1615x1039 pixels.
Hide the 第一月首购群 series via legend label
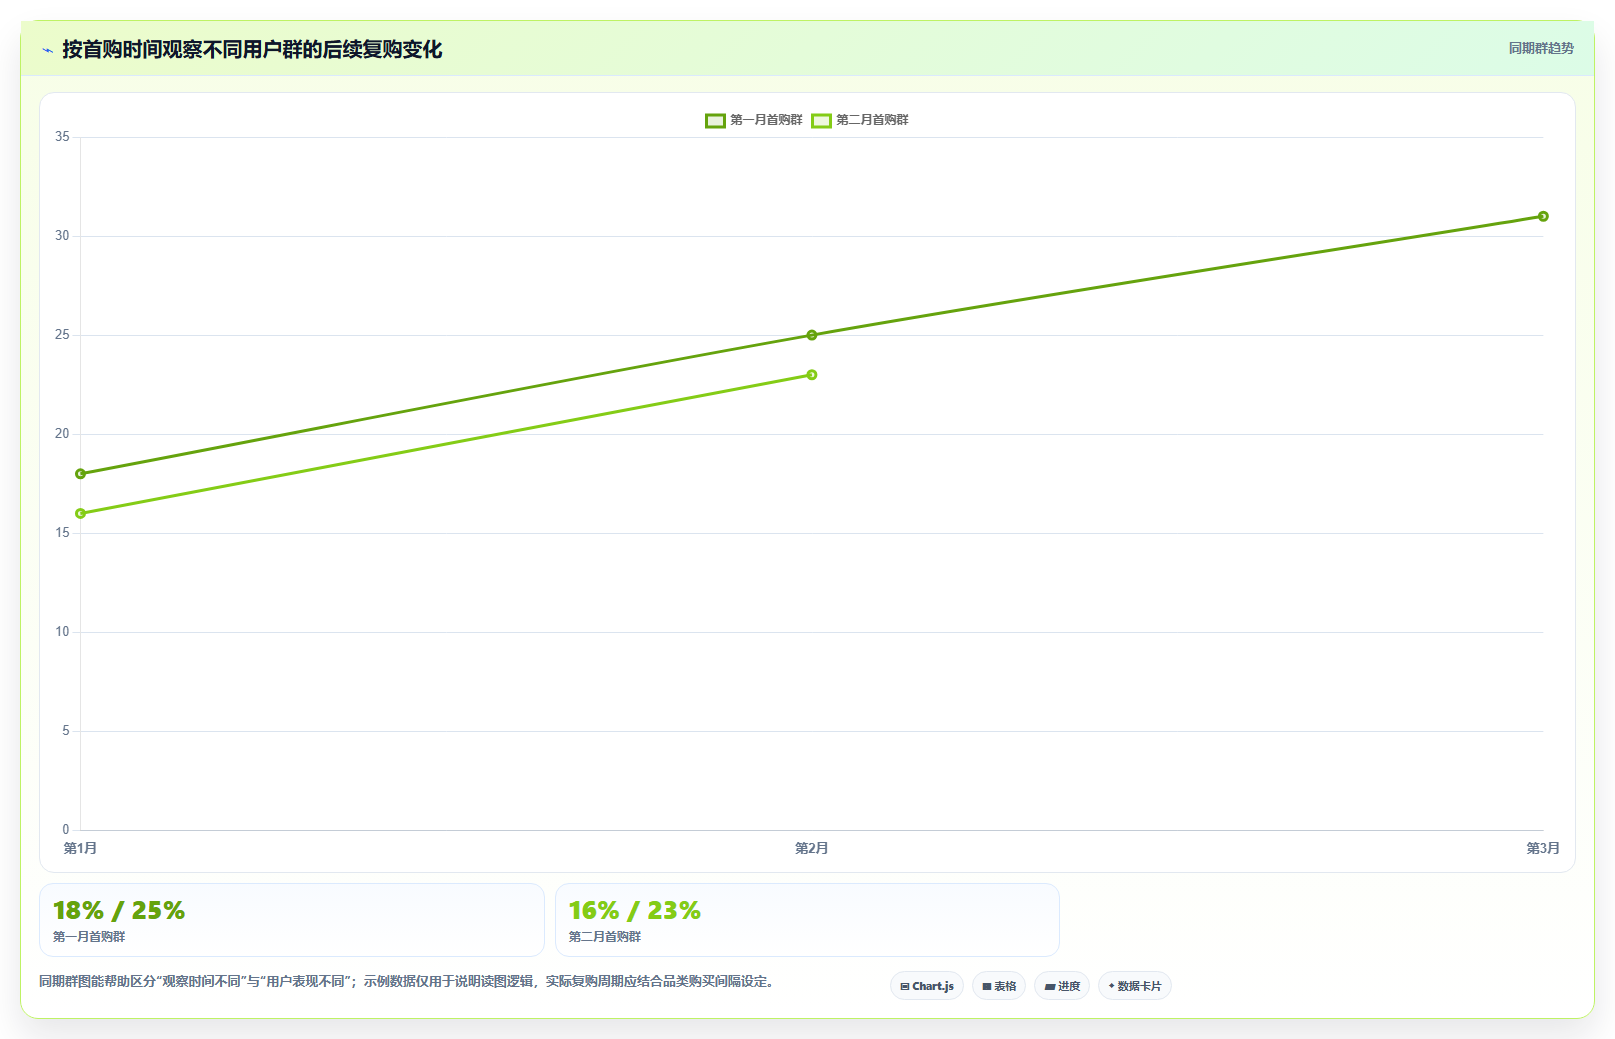(x=766, y=120)
